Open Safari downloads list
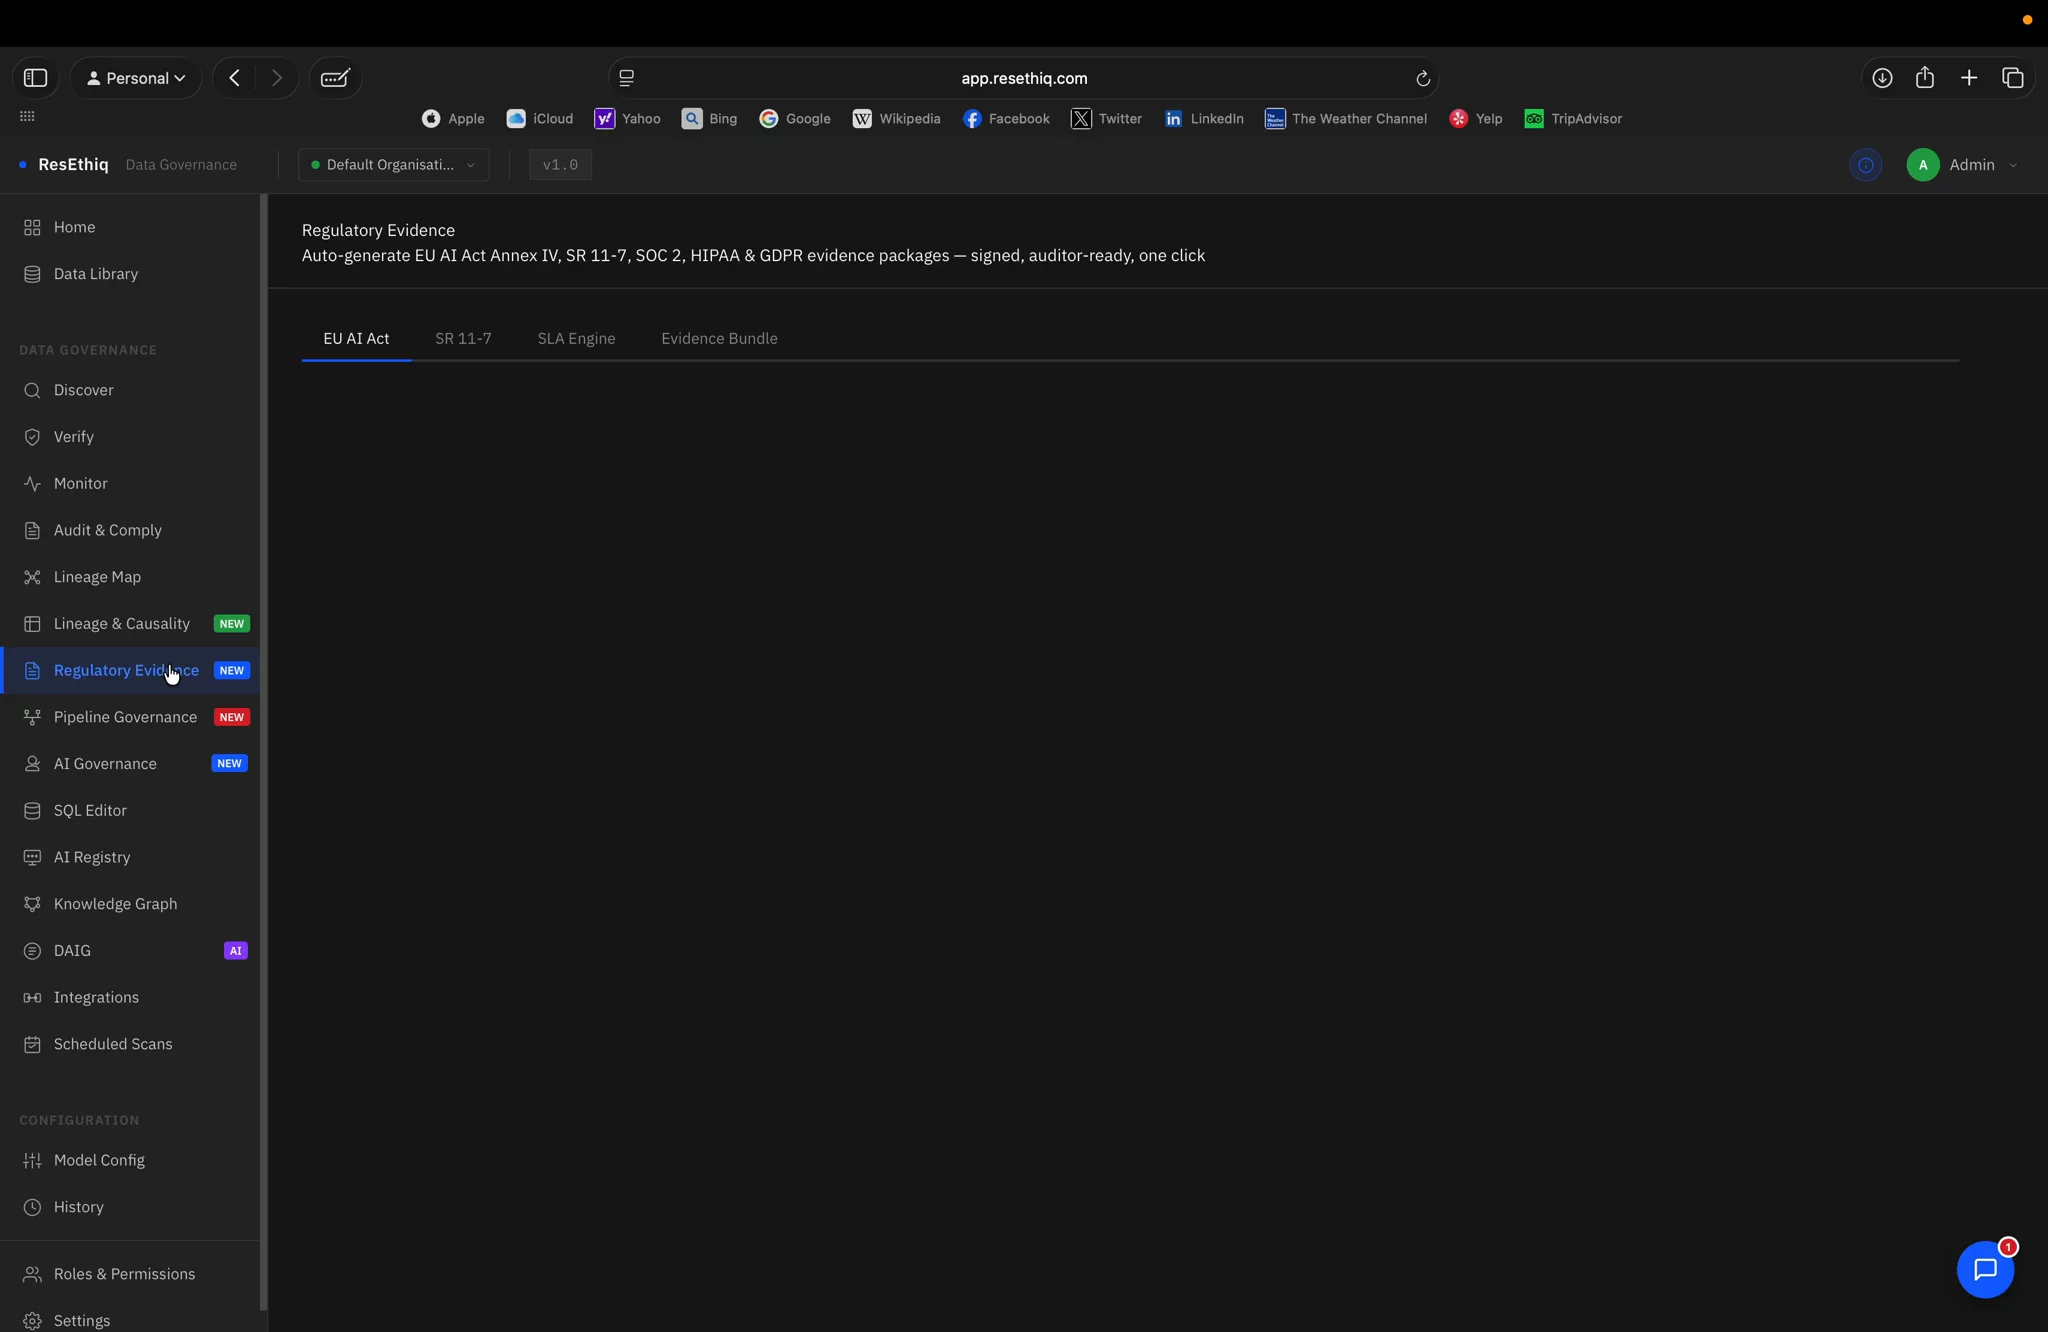This screenshot has height=1332, width=2048. point(1882,78)
